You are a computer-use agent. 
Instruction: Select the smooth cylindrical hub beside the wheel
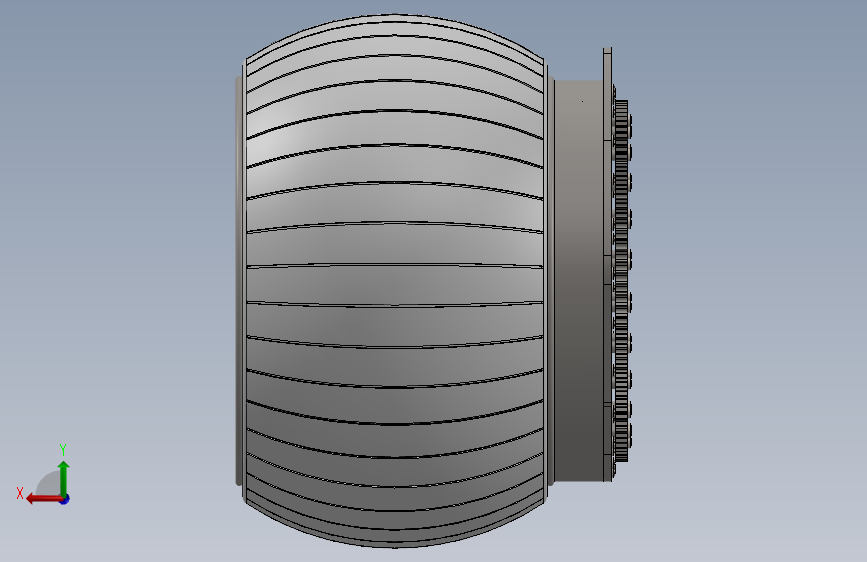tap(578, 281)
